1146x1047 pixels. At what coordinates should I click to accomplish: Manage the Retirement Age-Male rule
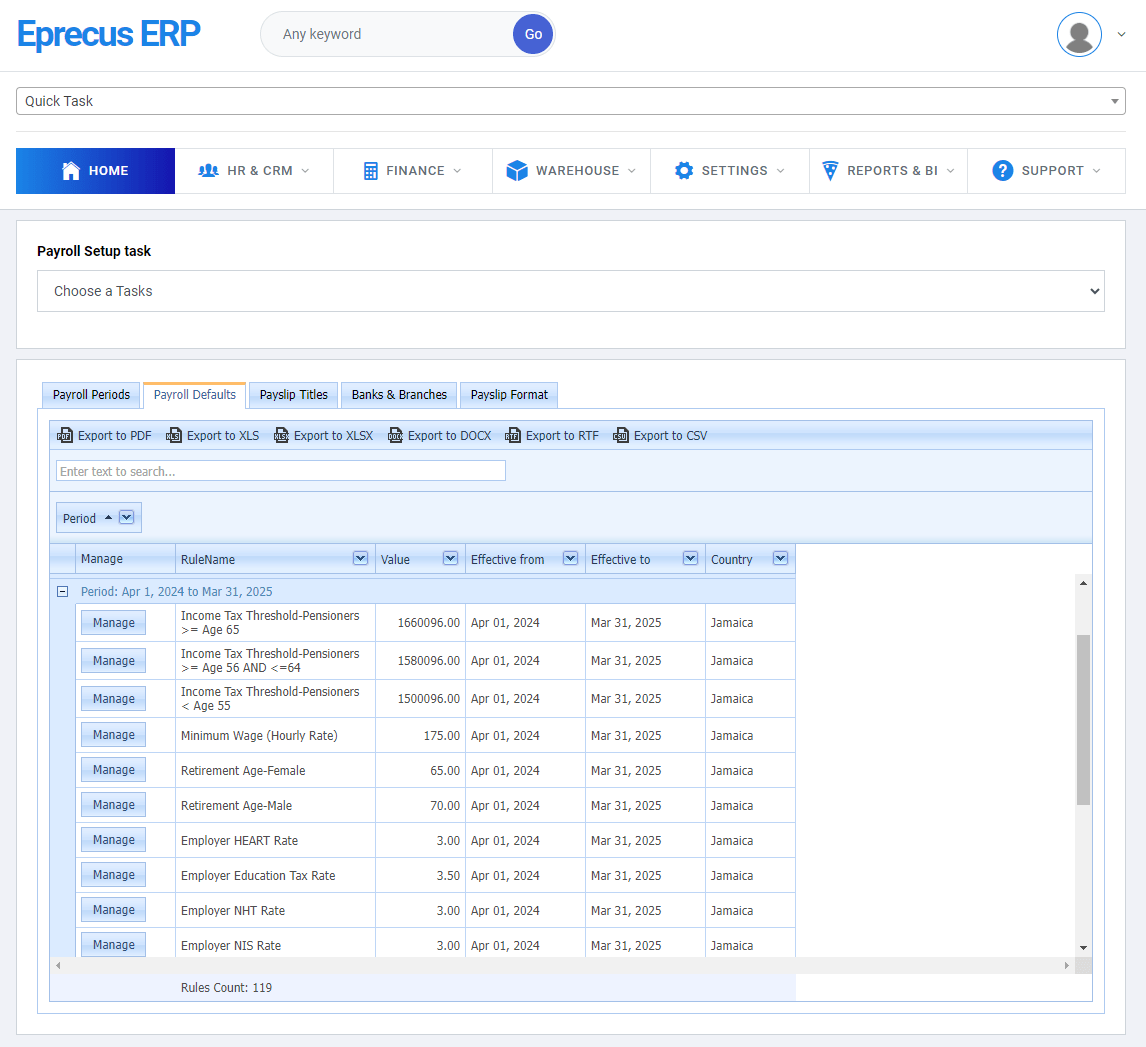pos(113,804)
